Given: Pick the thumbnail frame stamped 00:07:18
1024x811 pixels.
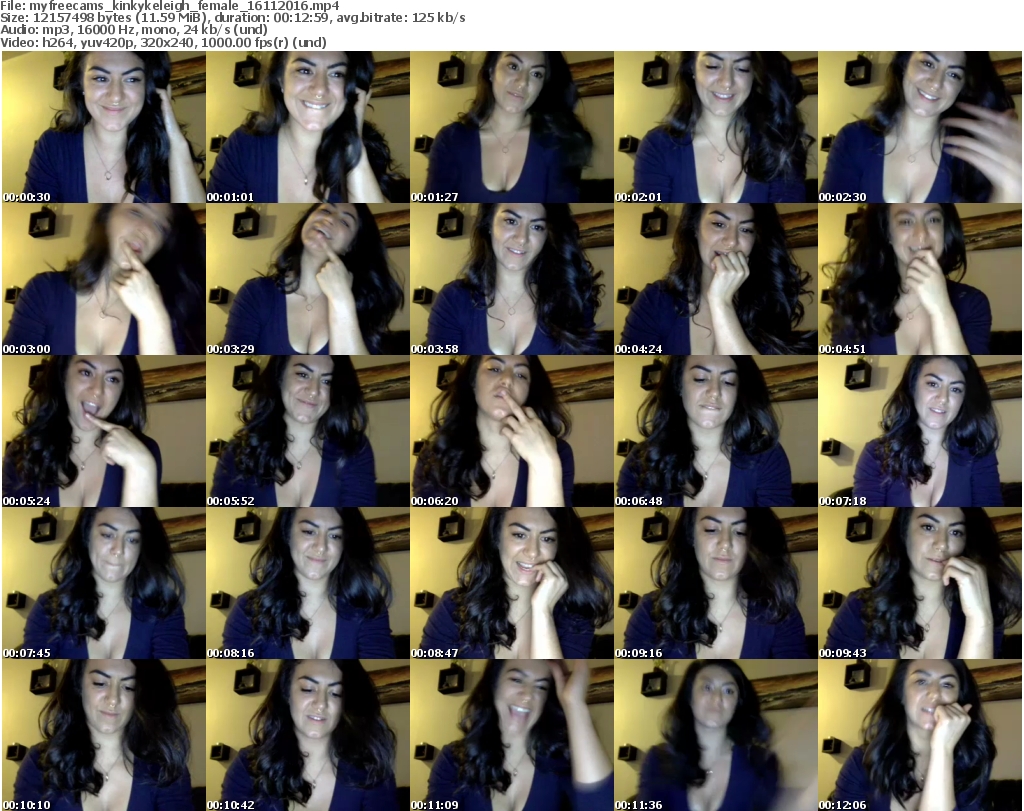Looking at the screenshot, I should point(920,431).
